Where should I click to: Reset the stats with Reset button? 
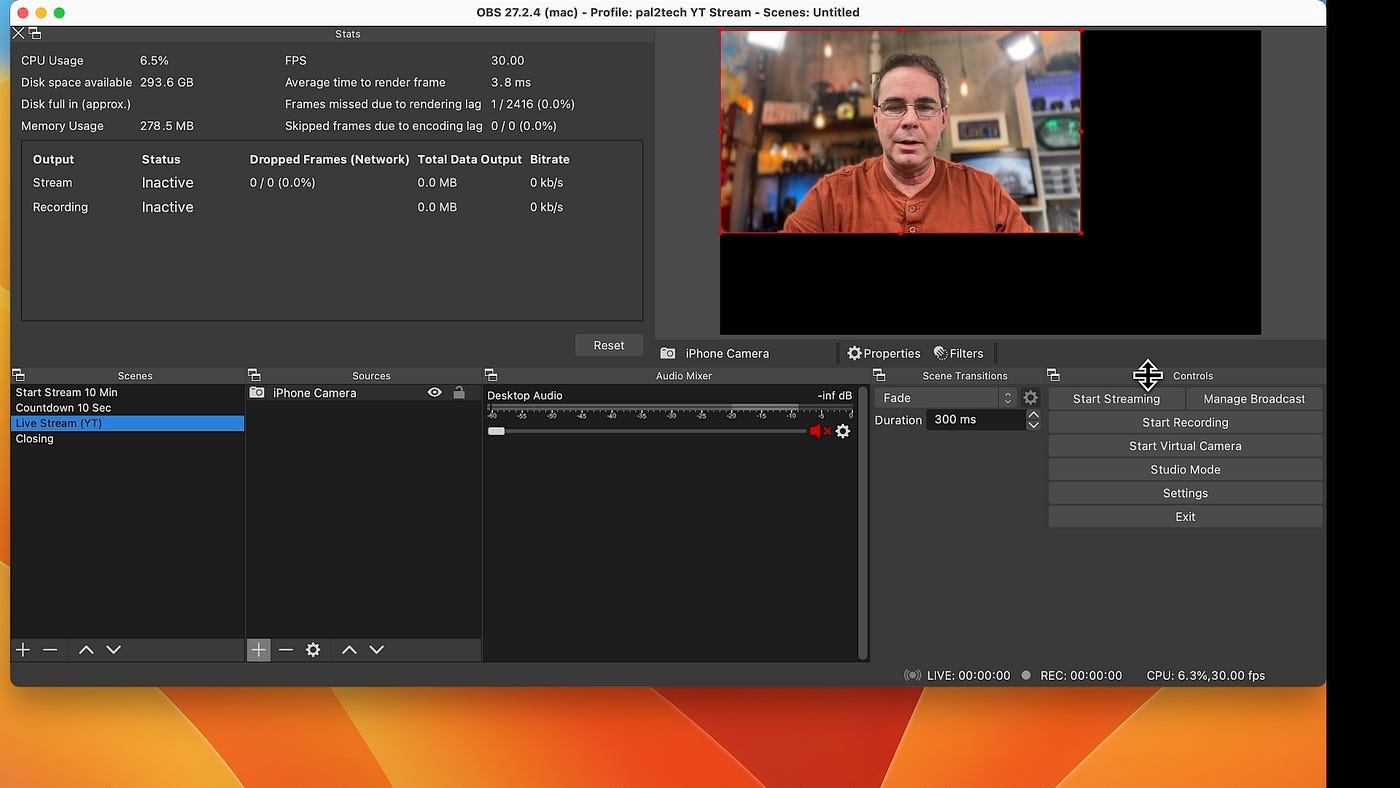(x=609, y=345)
